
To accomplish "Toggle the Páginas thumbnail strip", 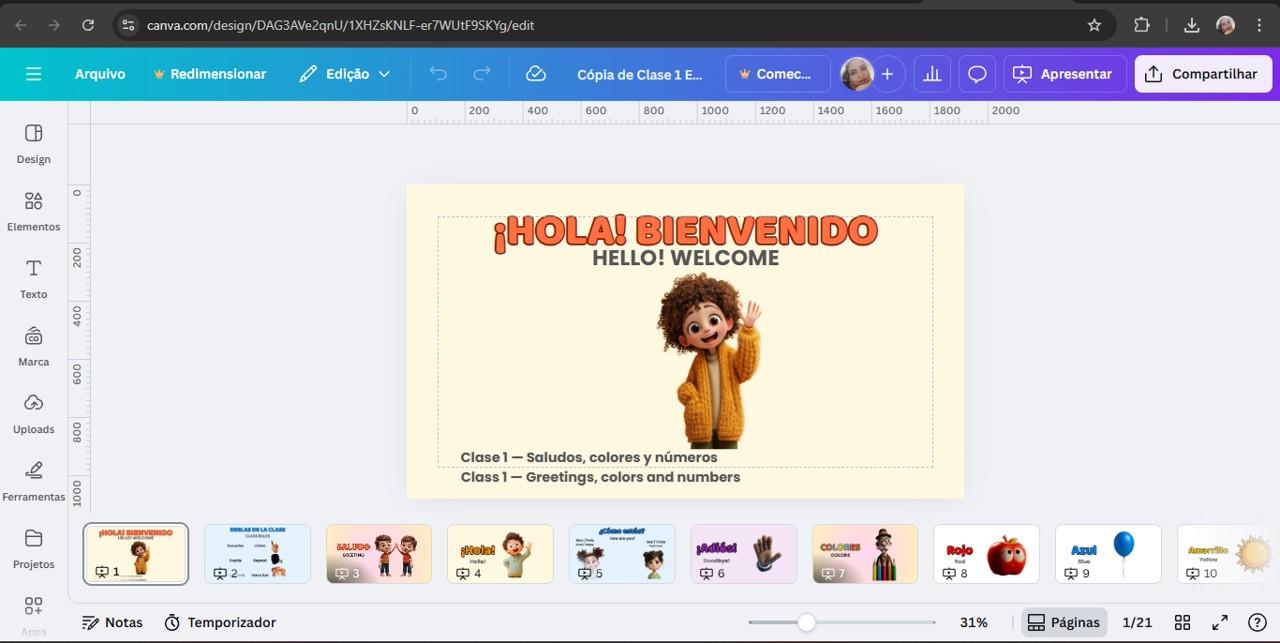I will click(x=1064, y=622).
